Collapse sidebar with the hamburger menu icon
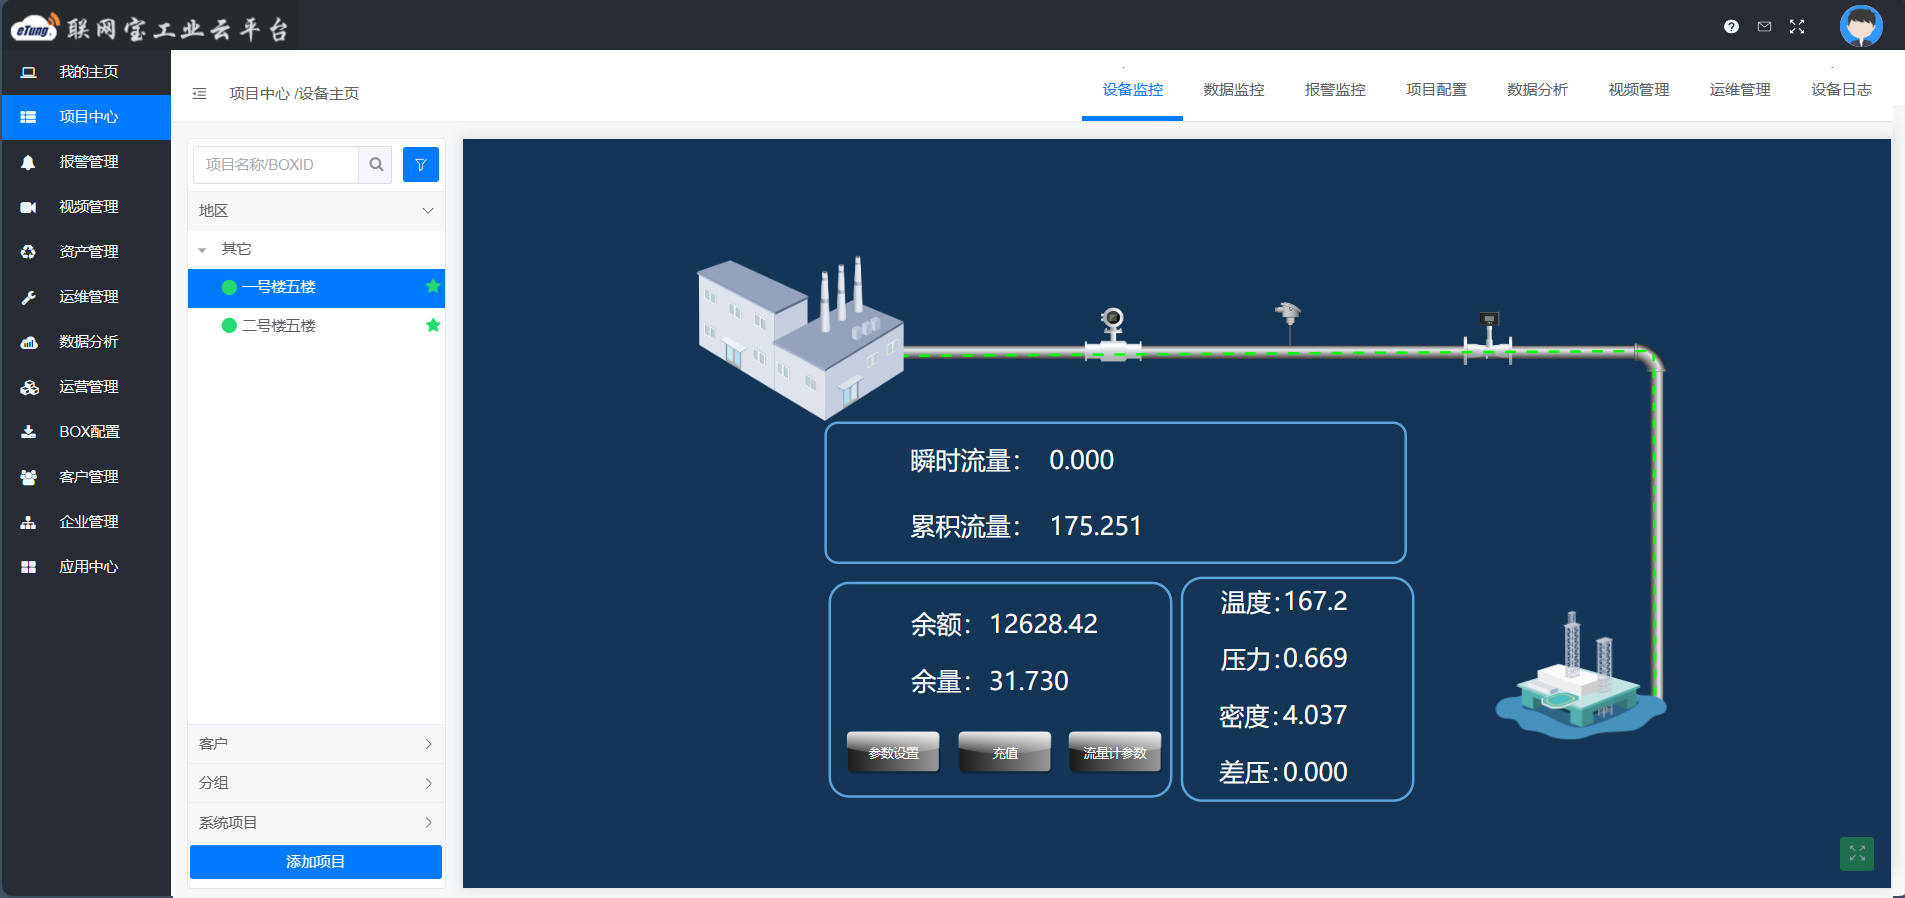1905x898 pixels. (x=199, y=93)
